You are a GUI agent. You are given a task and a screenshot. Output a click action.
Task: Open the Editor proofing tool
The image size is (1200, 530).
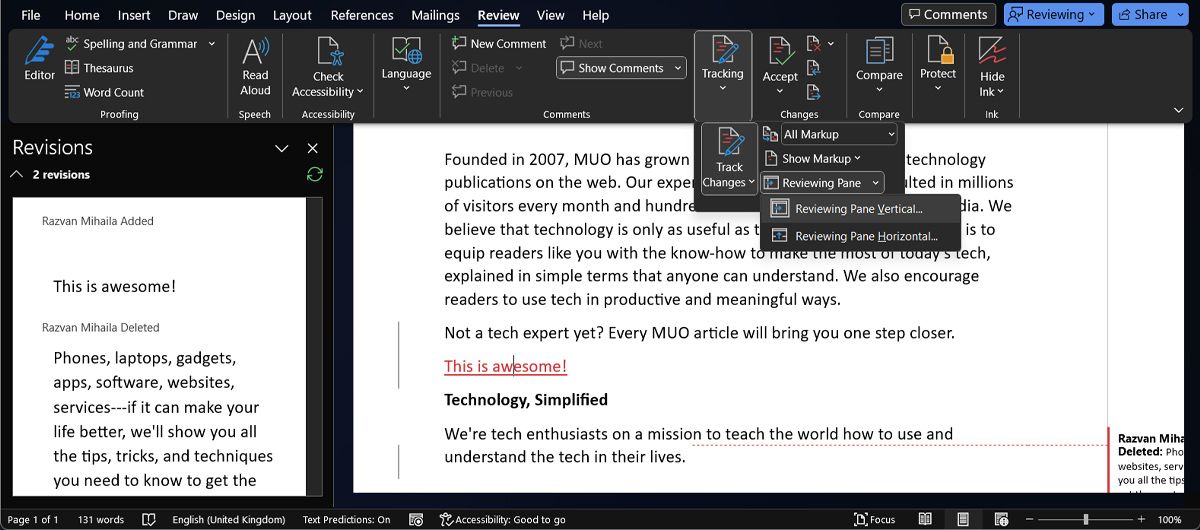(x=40, y=58)
